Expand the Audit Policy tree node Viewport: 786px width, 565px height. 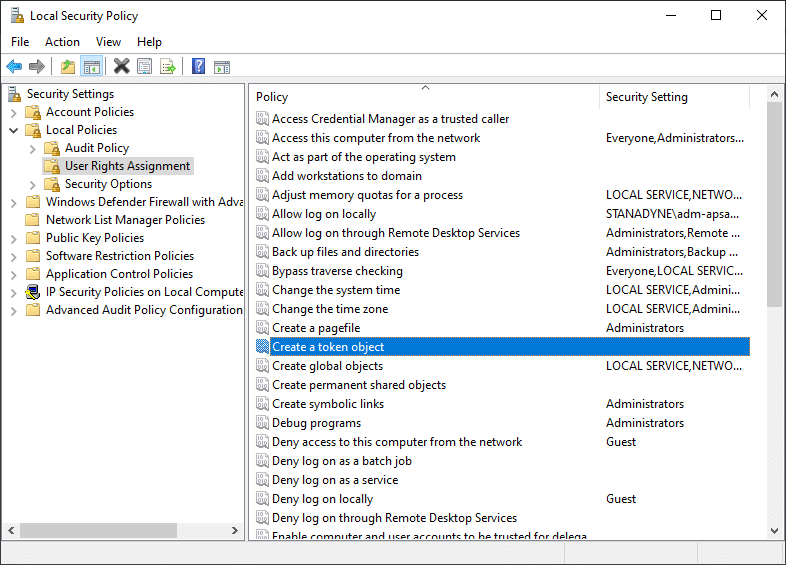tap(33, 148)
